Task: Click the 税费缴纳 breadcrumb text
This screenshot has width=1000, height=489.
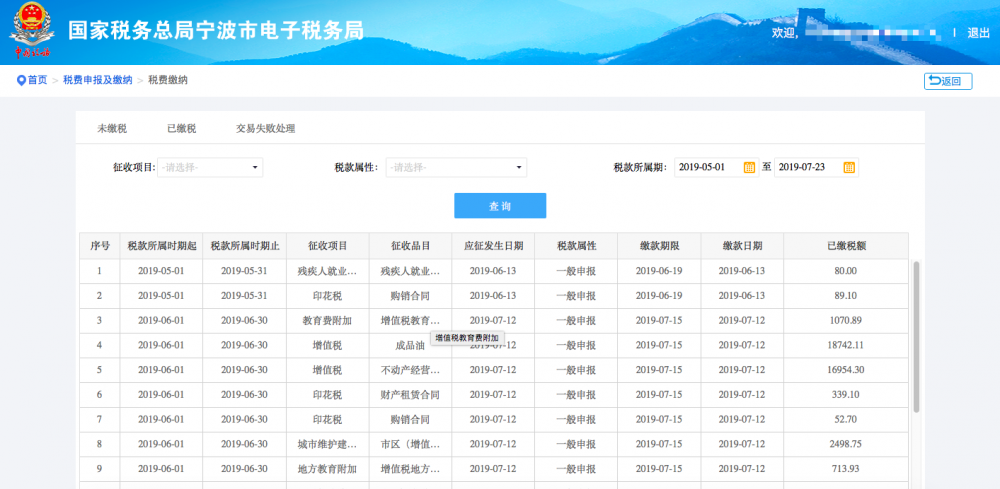Action: tap(168, 80)
